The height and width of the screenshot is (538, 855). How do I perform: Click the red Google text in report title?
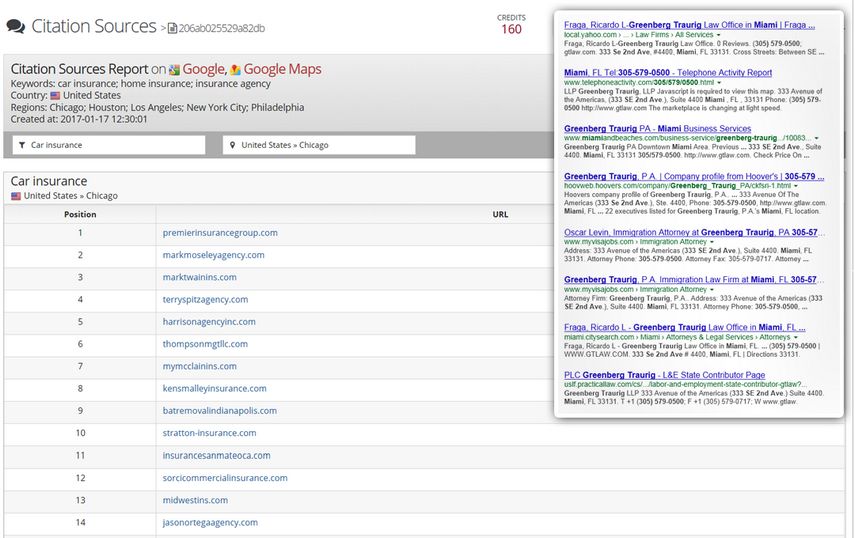click(203, 69)
